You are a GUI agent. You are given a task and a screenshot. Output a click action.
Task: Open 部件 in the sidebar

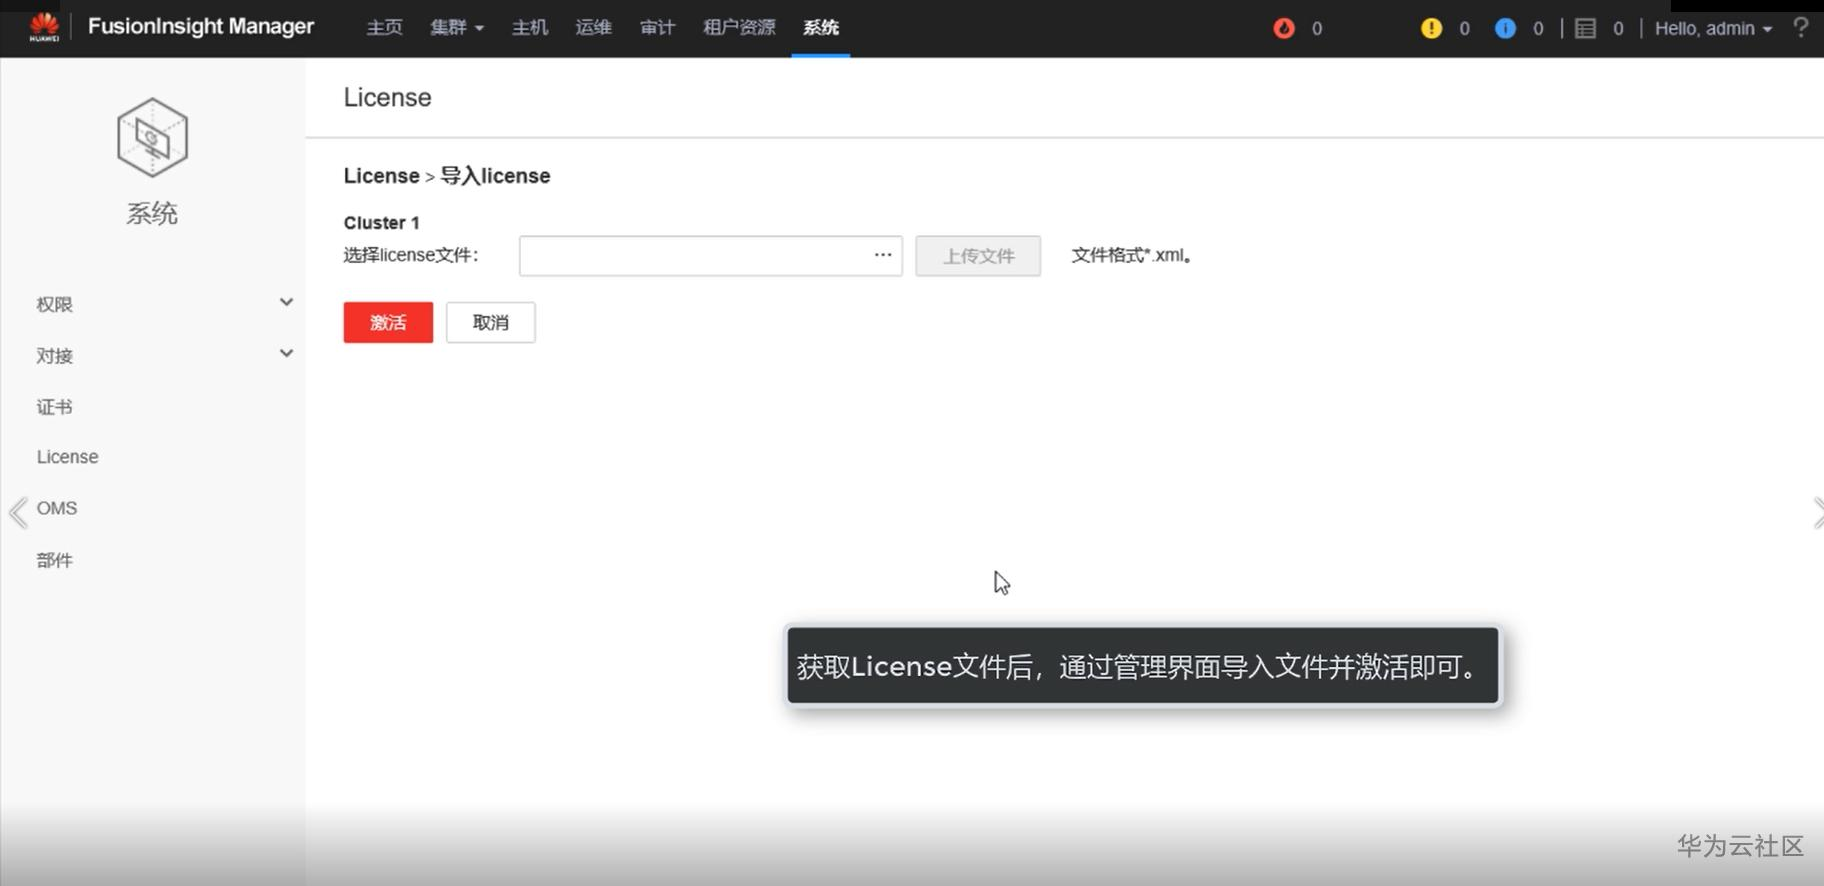click(x=54, y=560)
